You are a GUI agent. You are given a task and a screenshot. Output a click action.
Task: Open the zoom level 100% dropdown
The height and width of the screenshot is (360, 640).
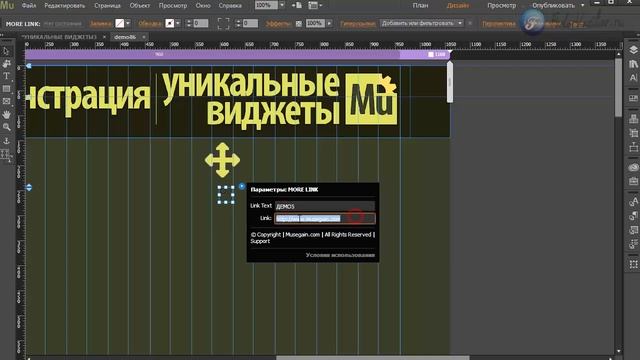click(282, 5)
